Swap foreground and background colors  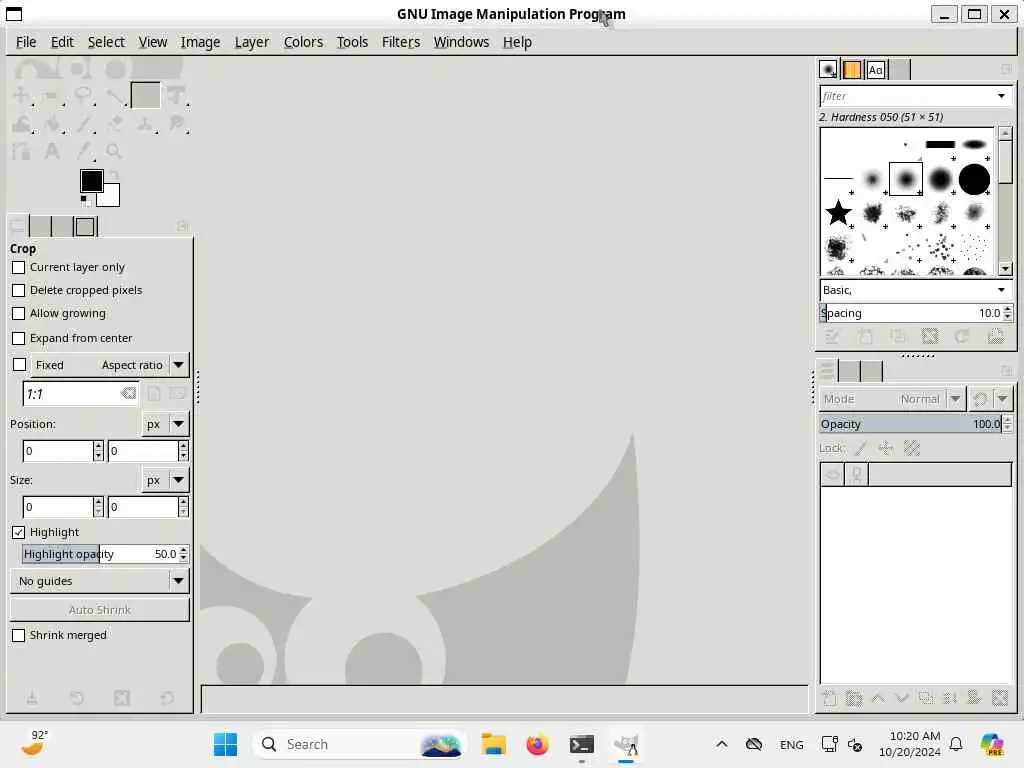[x=114, y=174]
